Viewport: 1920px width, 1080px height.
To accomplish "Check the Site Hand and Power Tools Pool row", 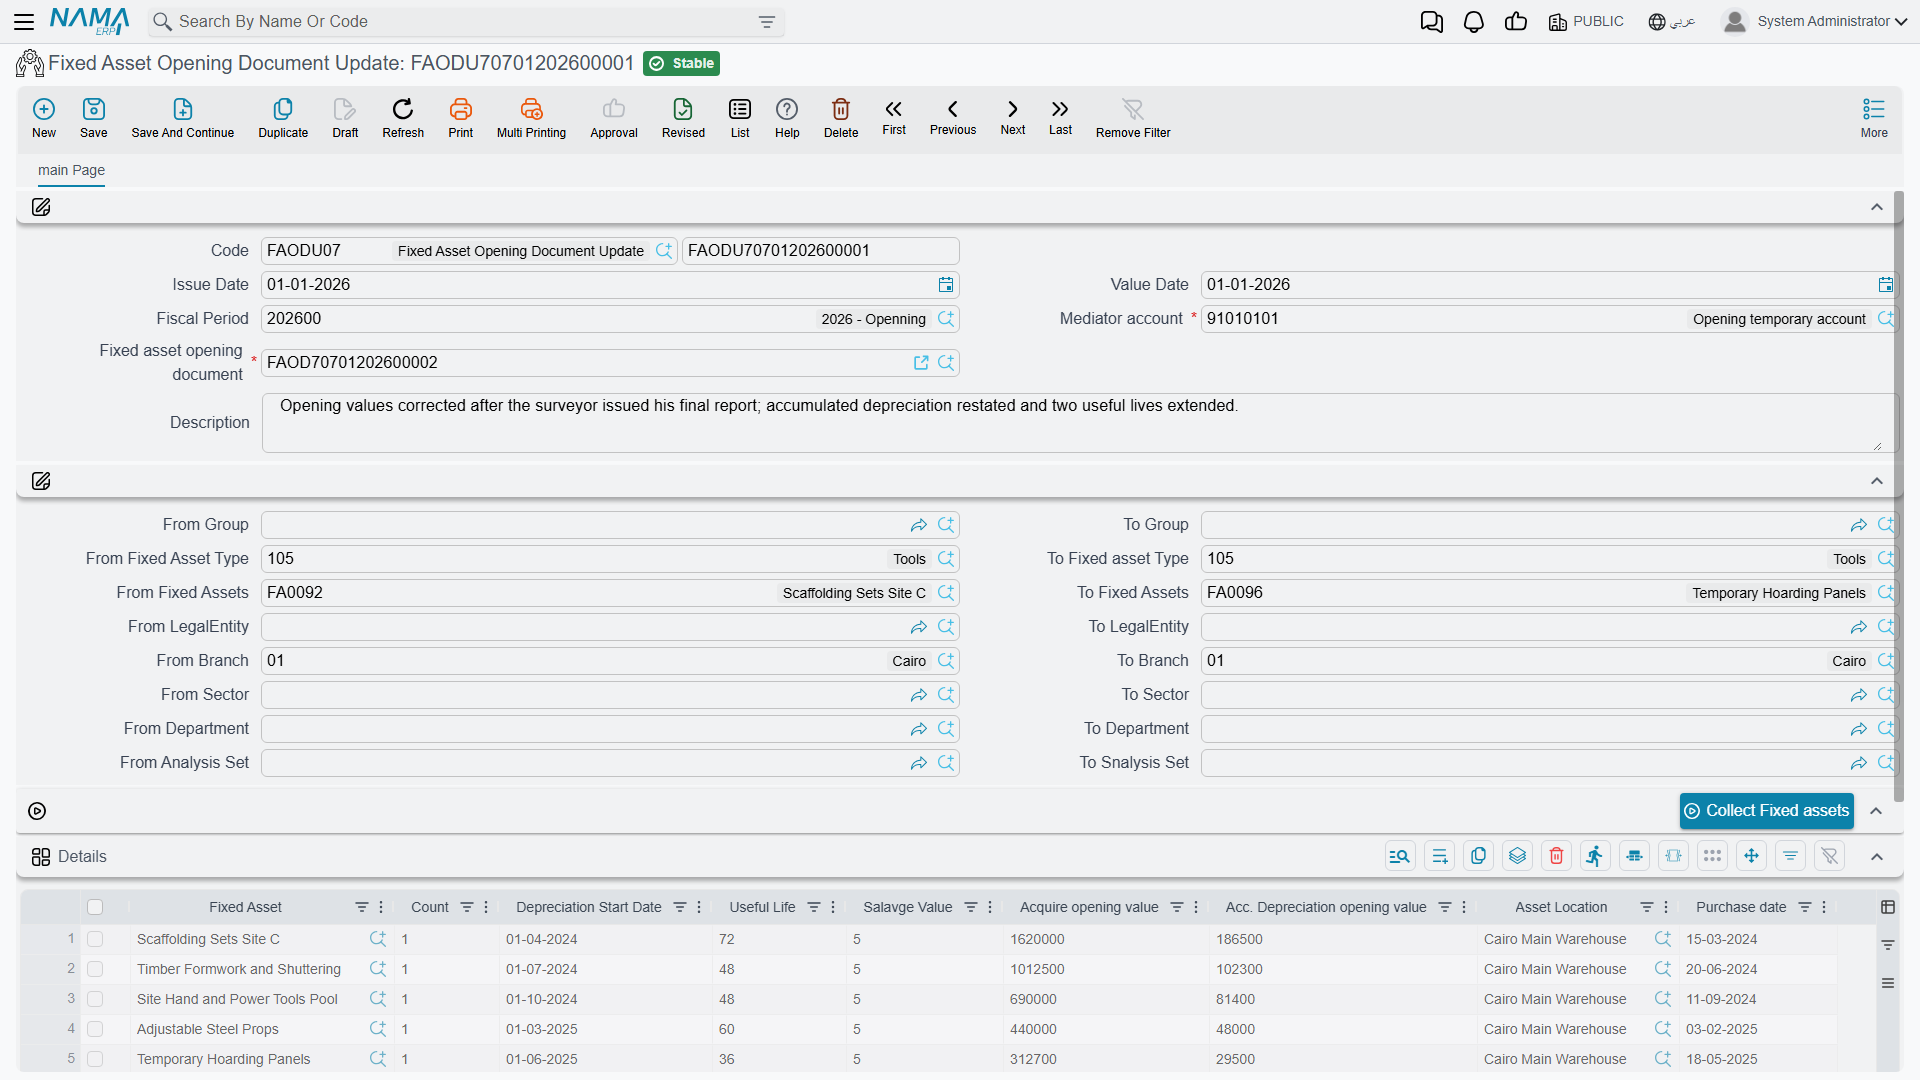I will [95, 999].
